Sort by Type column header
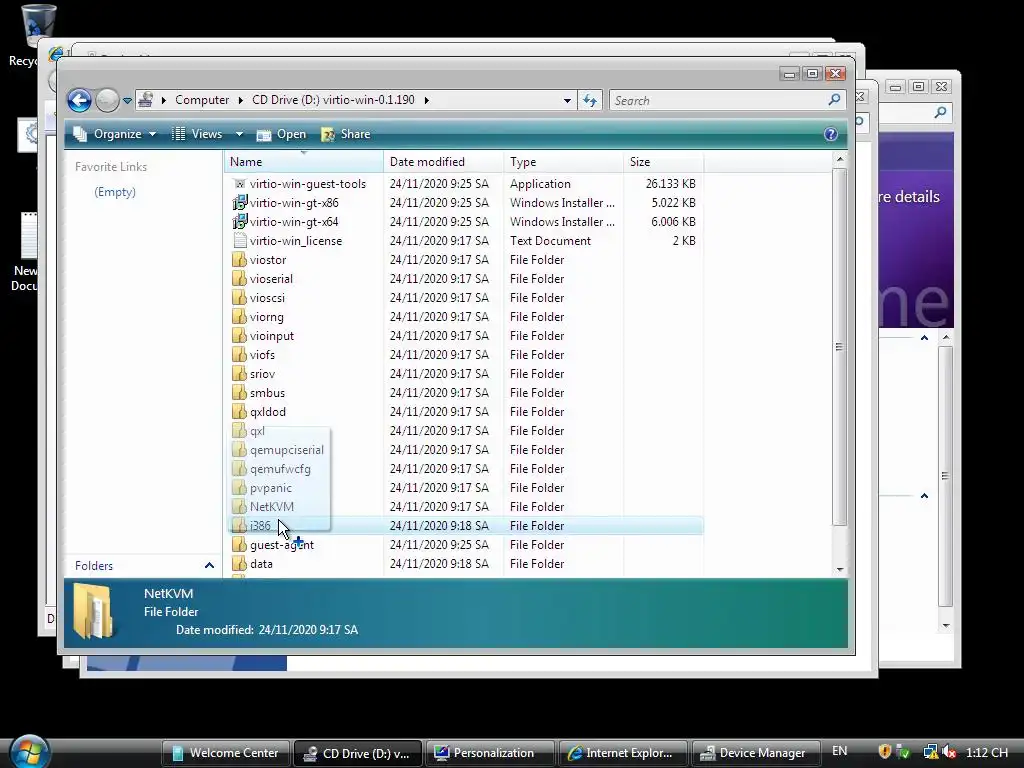Image resolution: width=1024 pixels, height=768 pixels. [x=564, y=161]
